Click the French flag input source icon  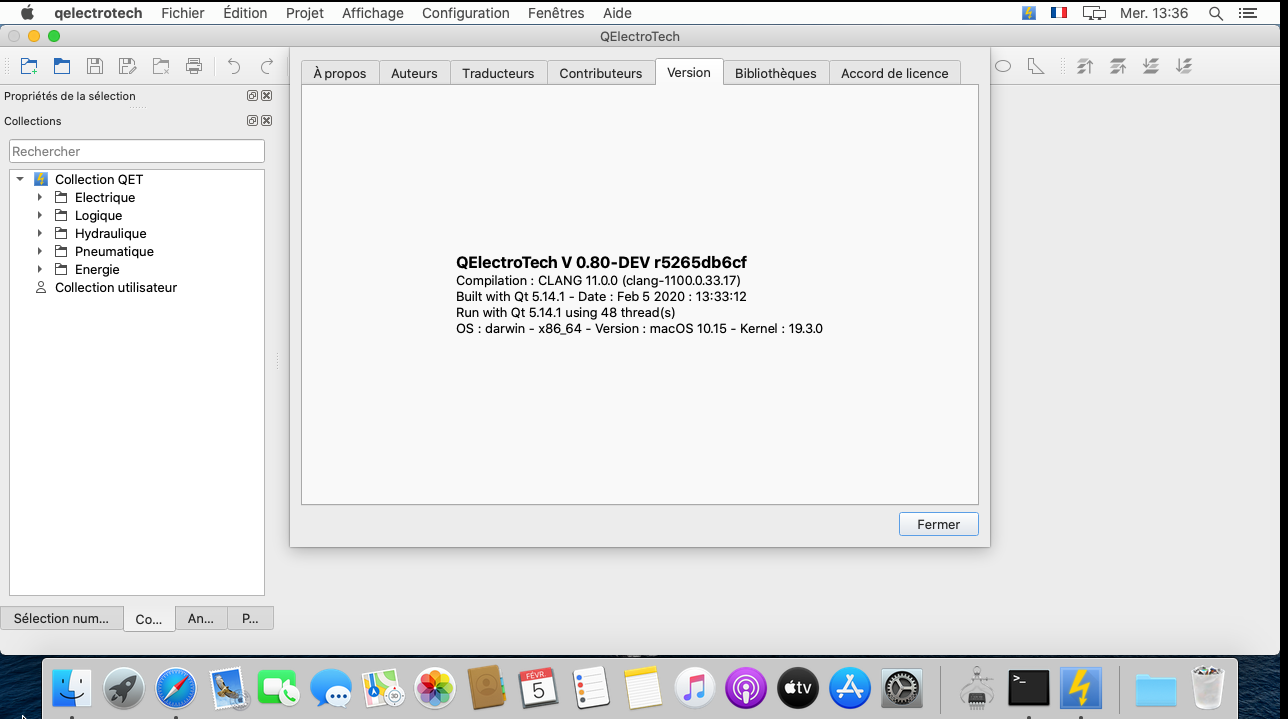coord(1058,13)
